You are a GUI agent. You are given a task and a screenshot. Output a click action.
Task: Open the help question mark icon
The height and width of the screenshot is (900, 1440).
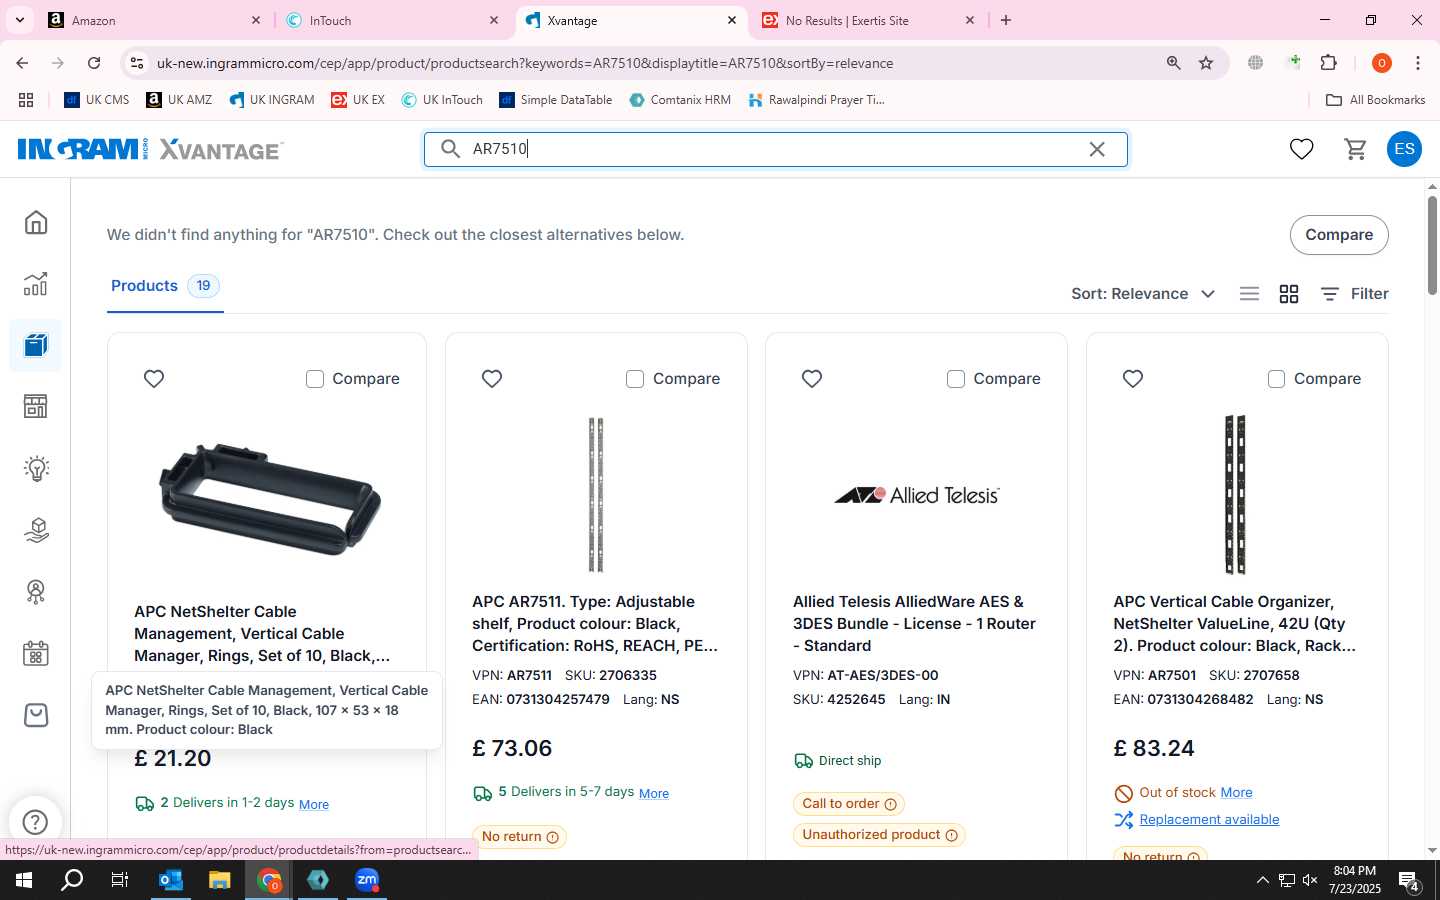(35, 822)
